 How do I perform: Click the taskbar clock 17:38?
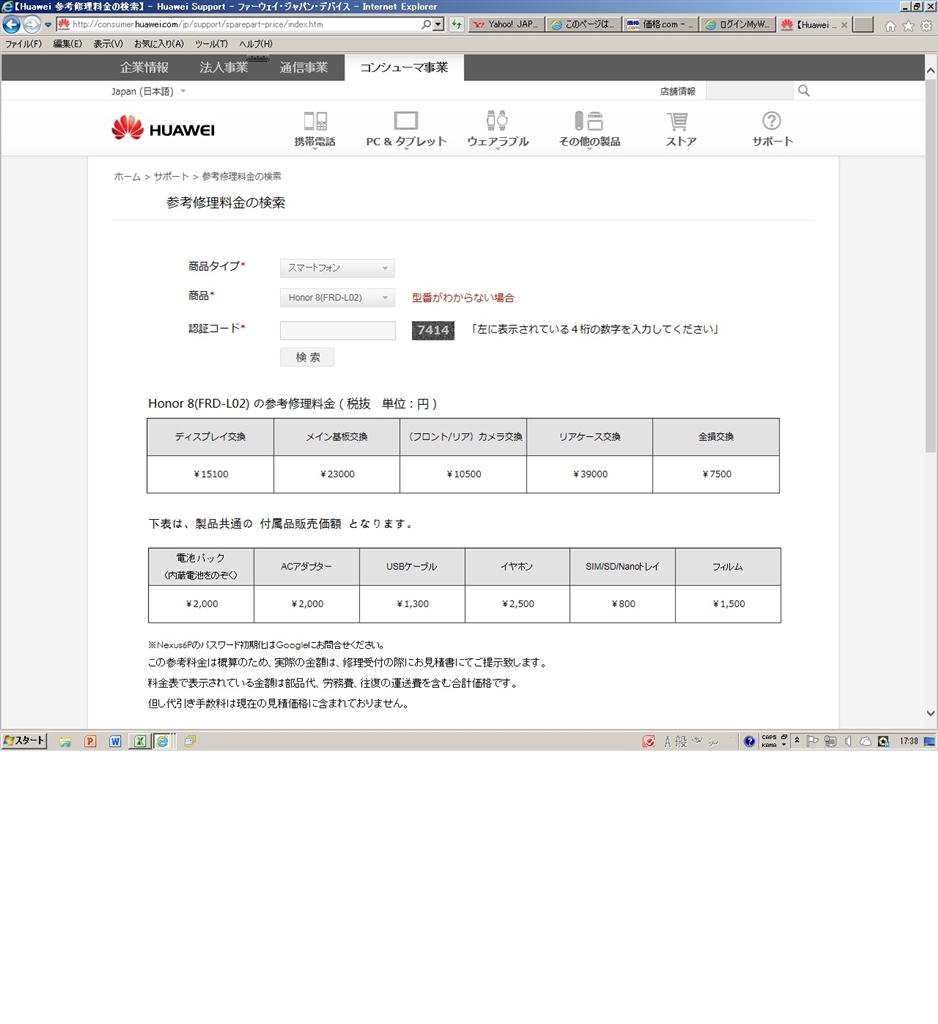(909, 741)
